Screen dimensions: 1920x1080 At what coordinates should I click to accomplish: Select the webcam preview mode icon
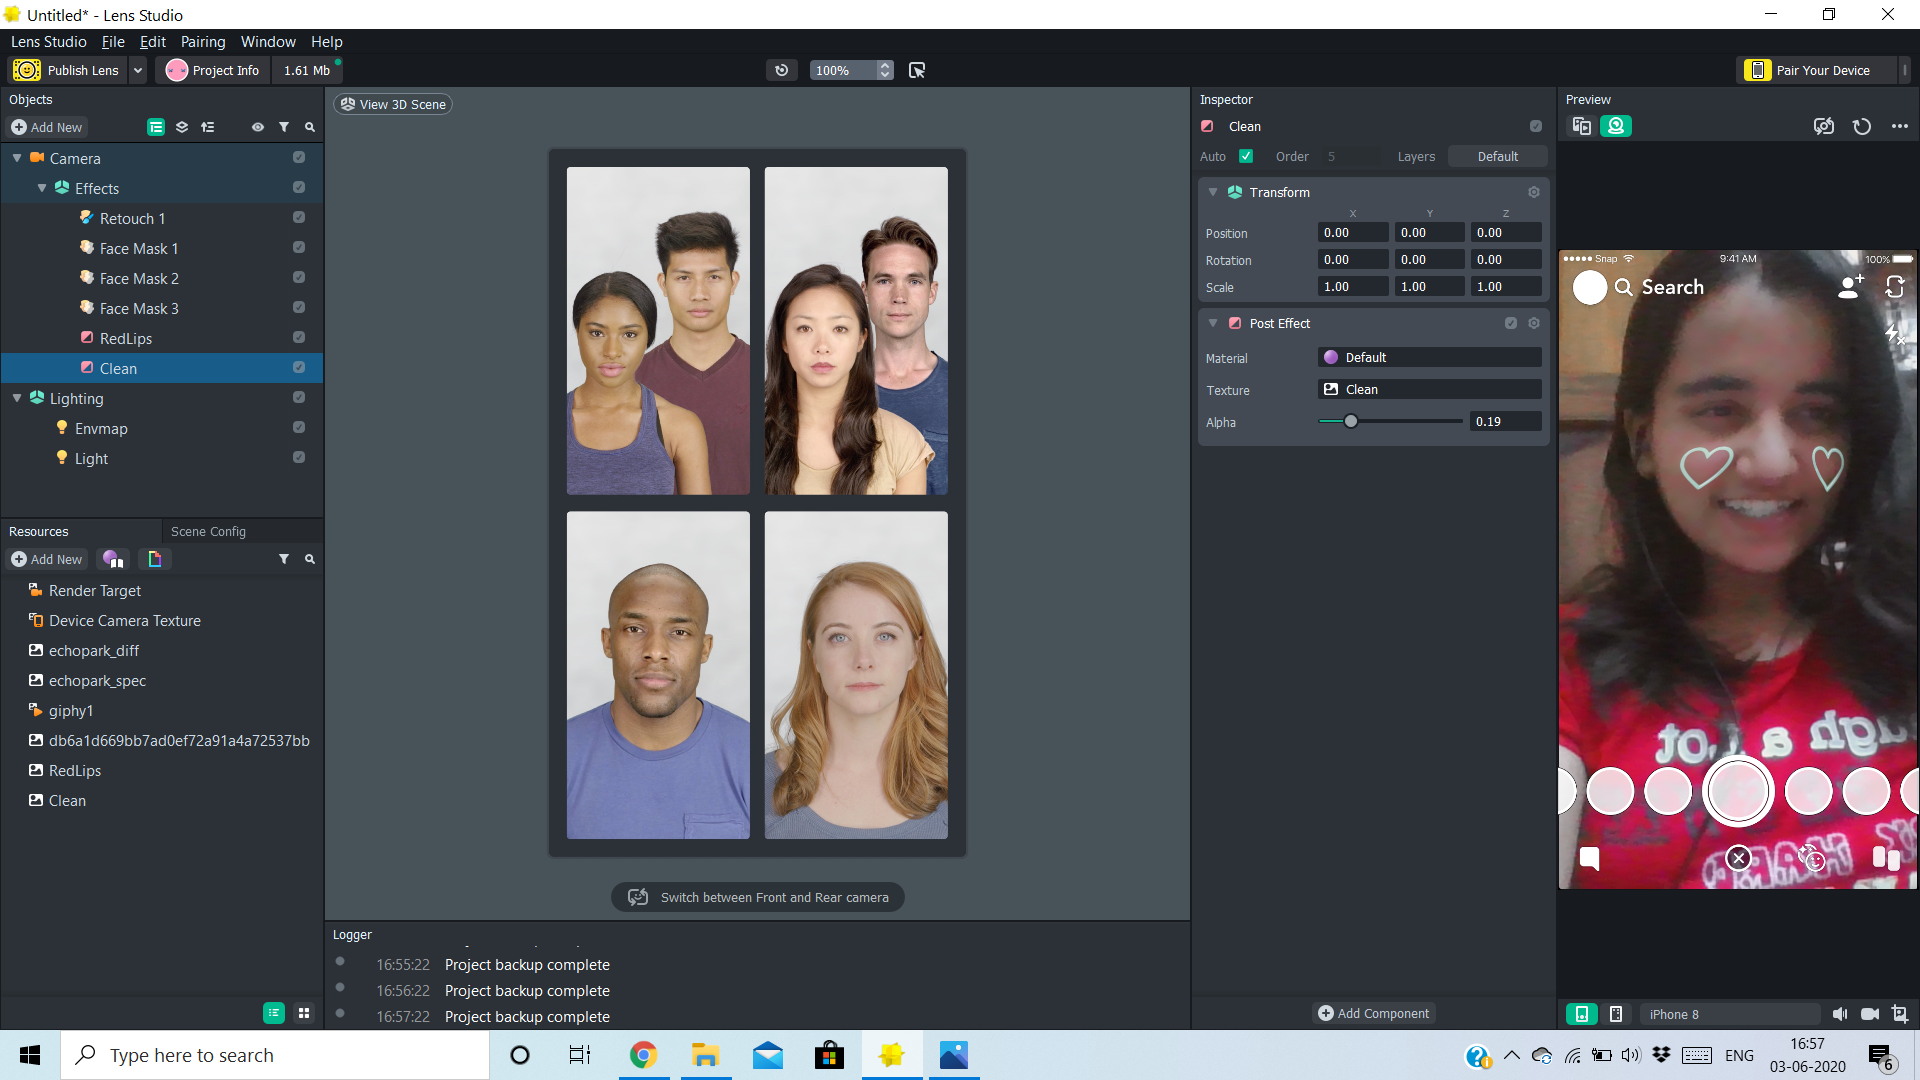(x=1616, y=126)
